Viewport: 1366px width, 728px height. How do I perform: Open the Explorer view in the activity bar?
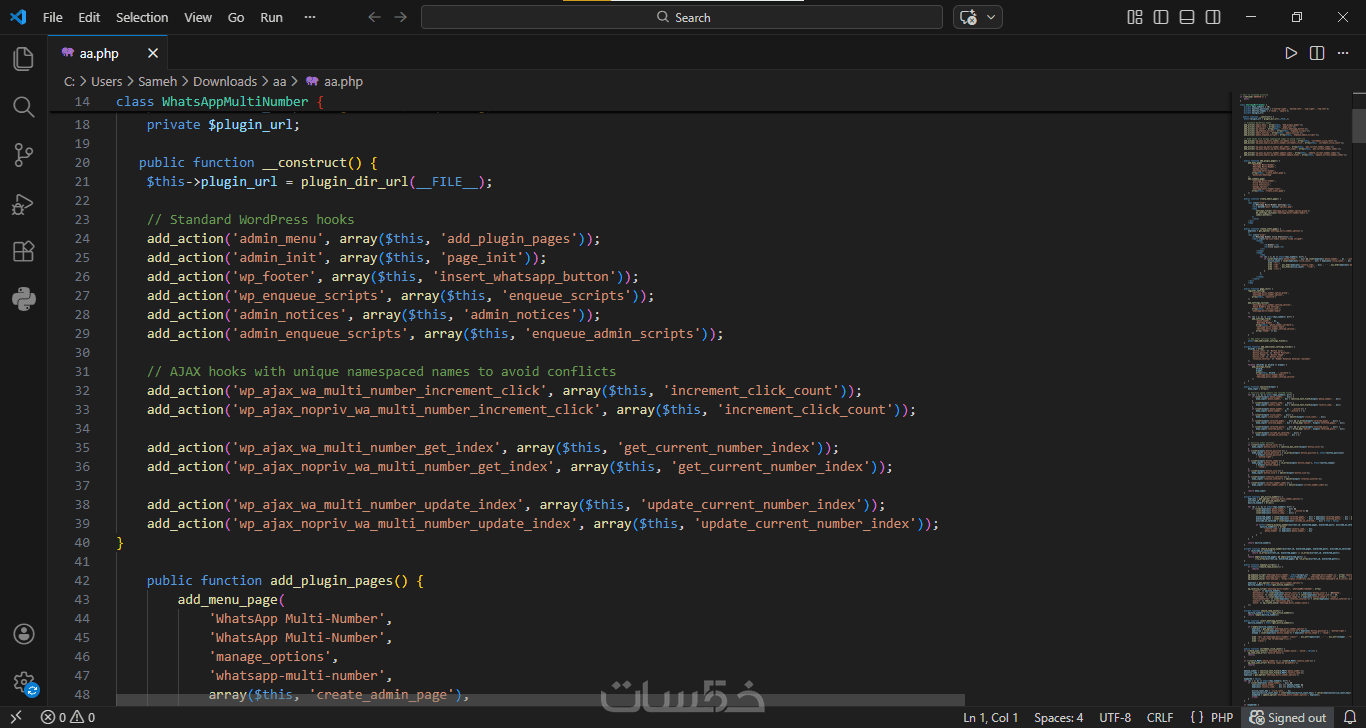(x=23, y=59)
